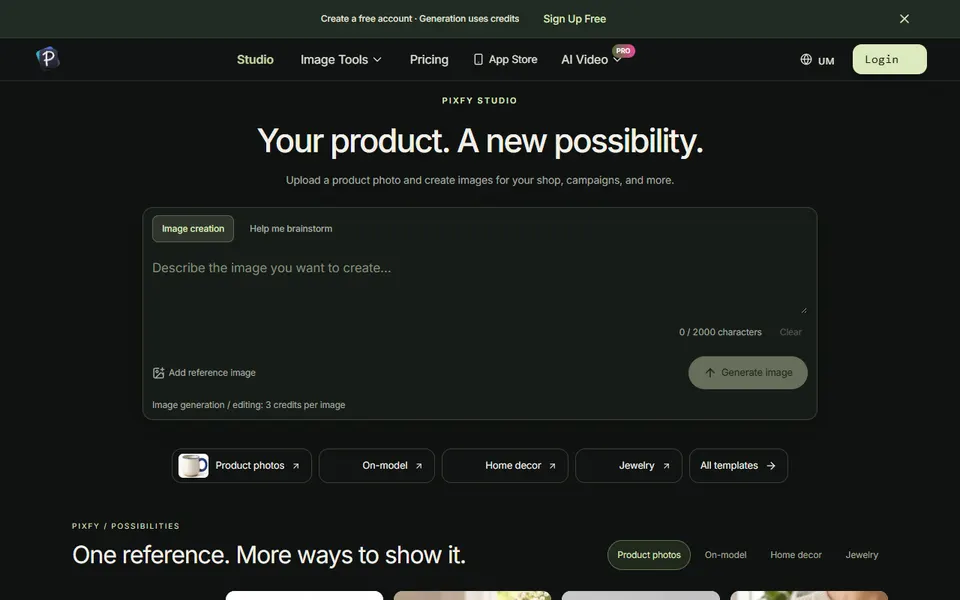Expand the Image Tools dropdown
This screenshot has height=600, width=960.
click(340, 59)
